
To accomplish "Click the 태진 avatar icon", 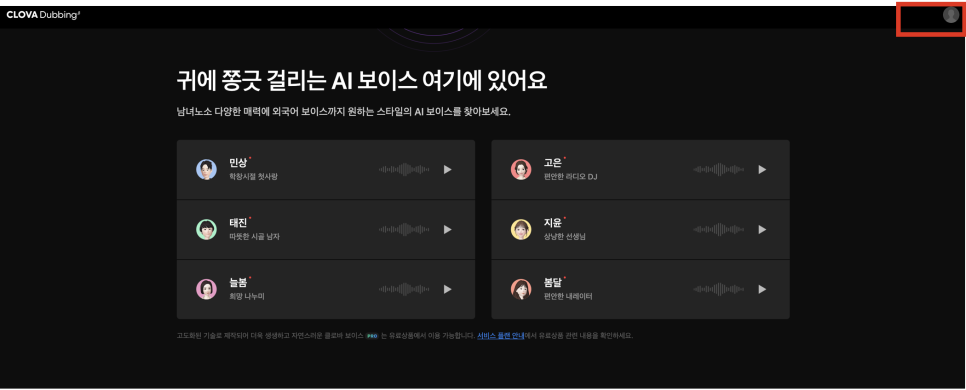I will pos(206,229).
